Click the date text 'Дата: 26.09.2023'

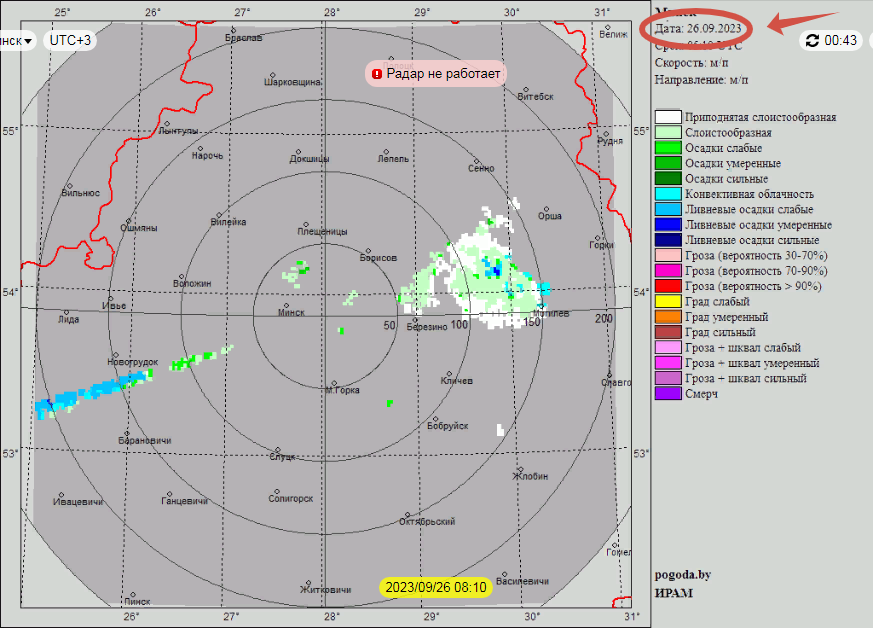coord(698,29)
